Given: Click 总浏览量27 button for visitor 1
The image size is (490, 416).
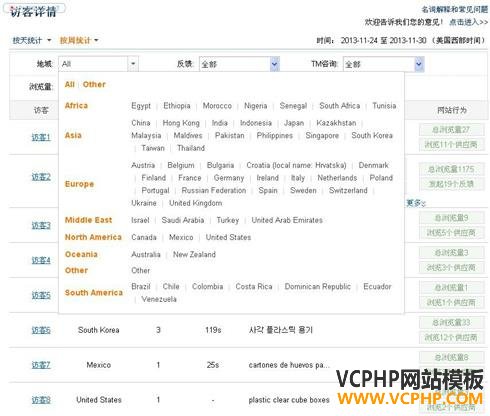Looking at the screenshot, I should (x=451, y=130).
